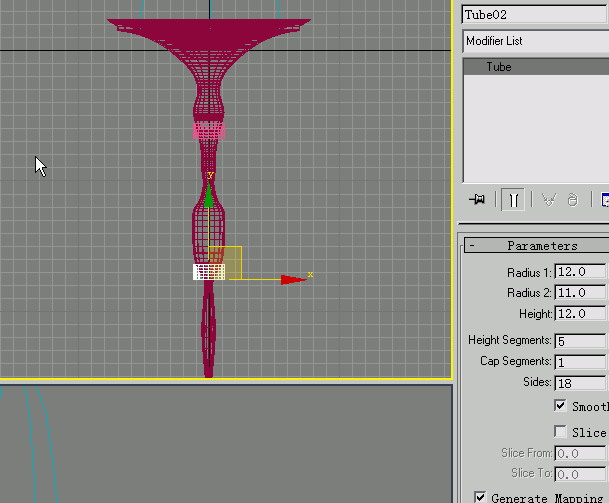This screenshot has height=503, width=609.
Task: Select the pink highlighted tube ring
Action: click(209, 131)
